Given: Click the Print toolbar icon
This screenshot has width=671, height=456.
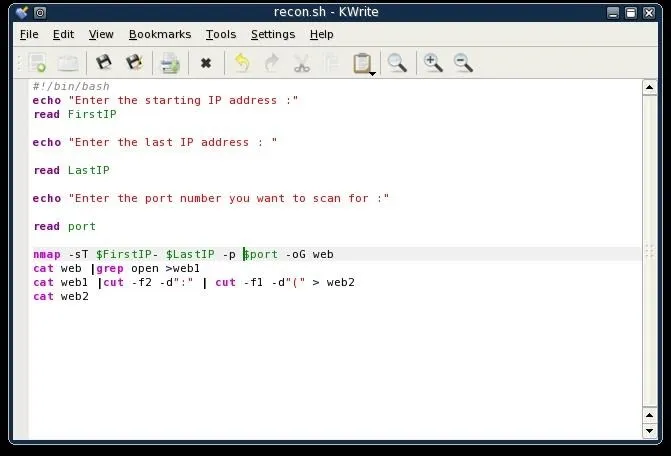Looking at the screenshot, I should (169, 63).
